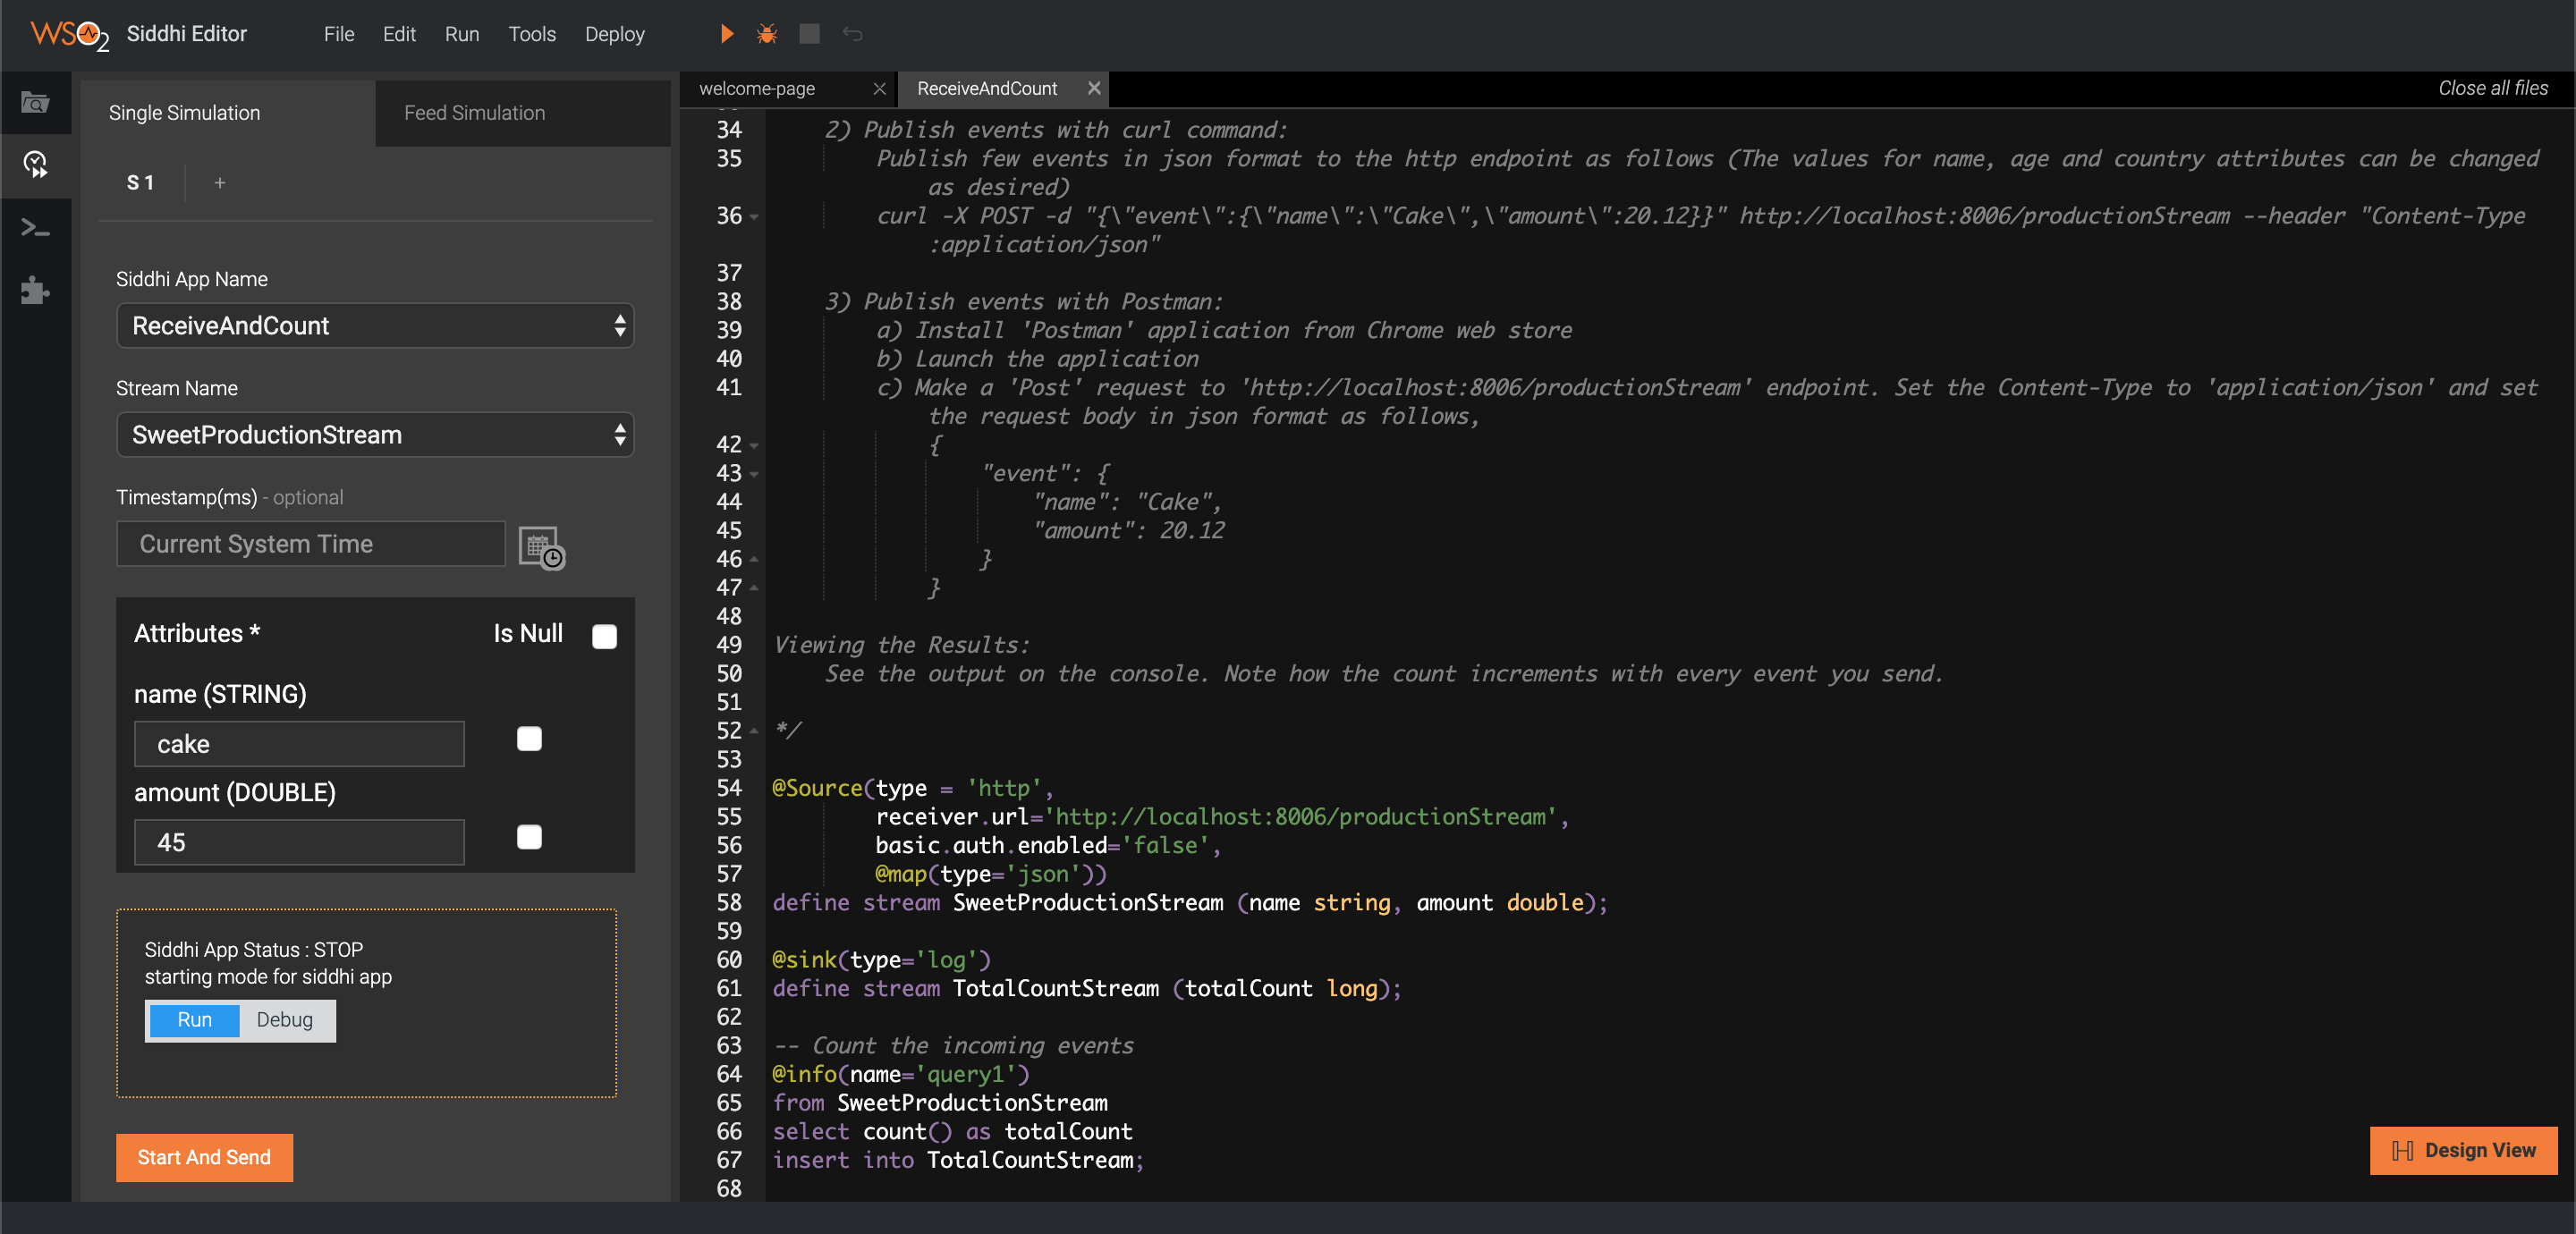Click the WSO2 logo

pyautogui.click(x=69, y=35)
